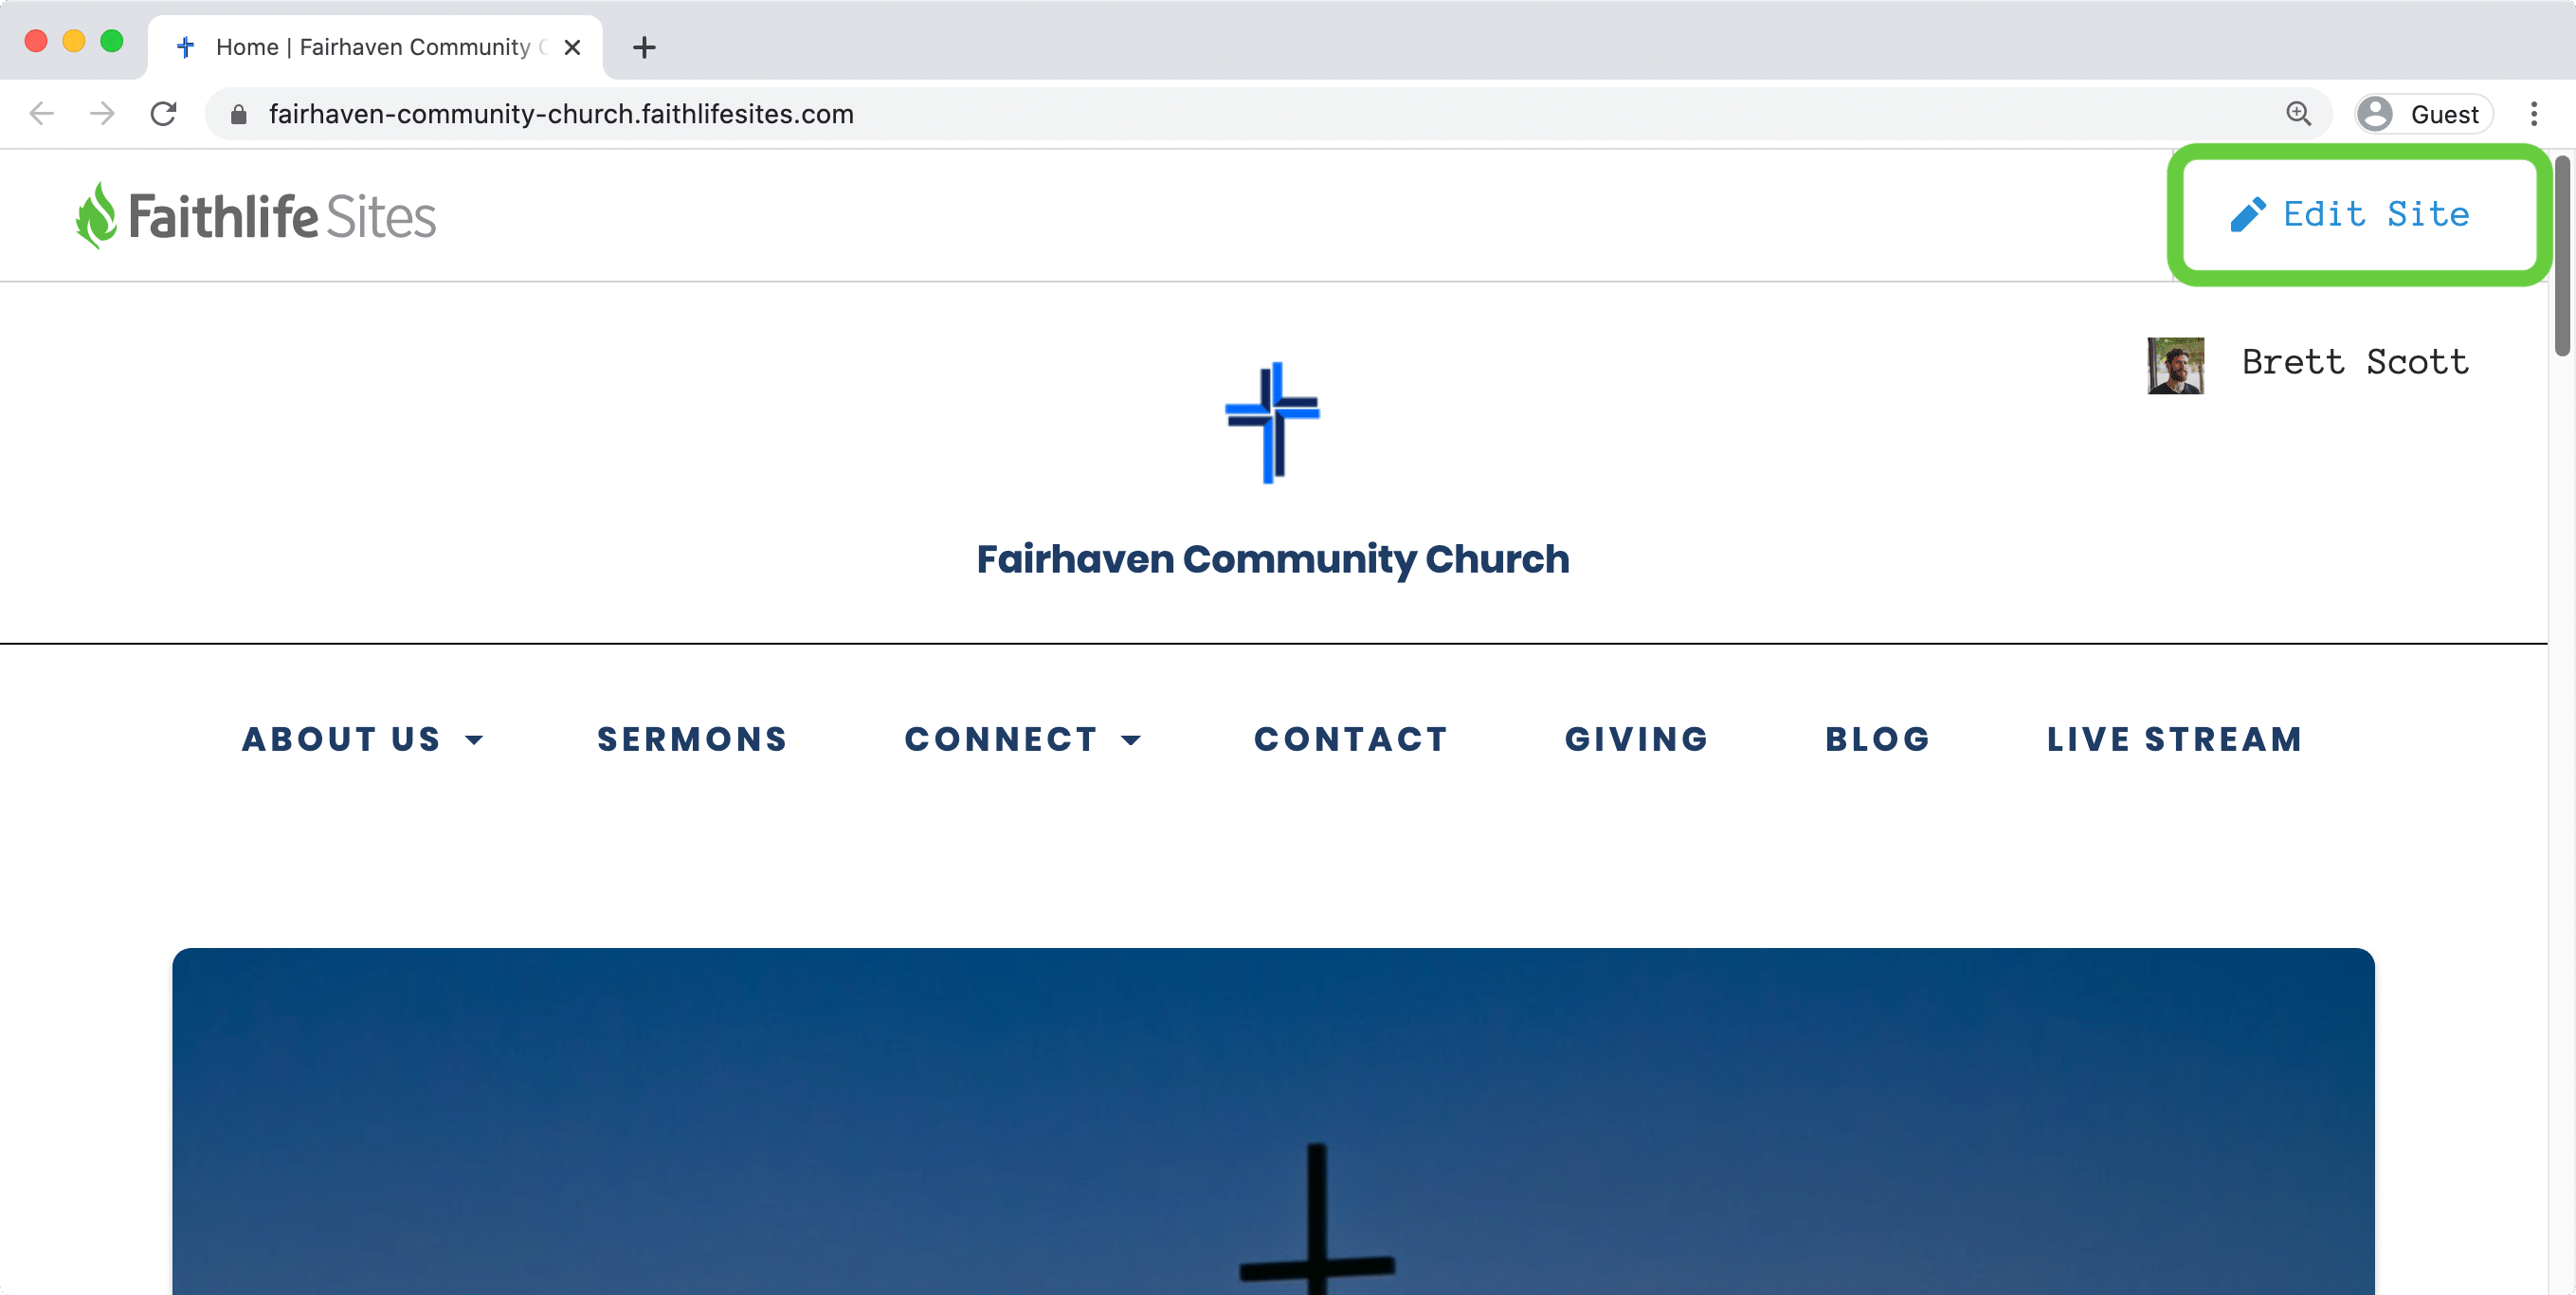Image resolution: width=2576 pixels, height=1295 pixels.
Task: Expand the ABOUT US dropdown arrow
Action: point(474,740)
